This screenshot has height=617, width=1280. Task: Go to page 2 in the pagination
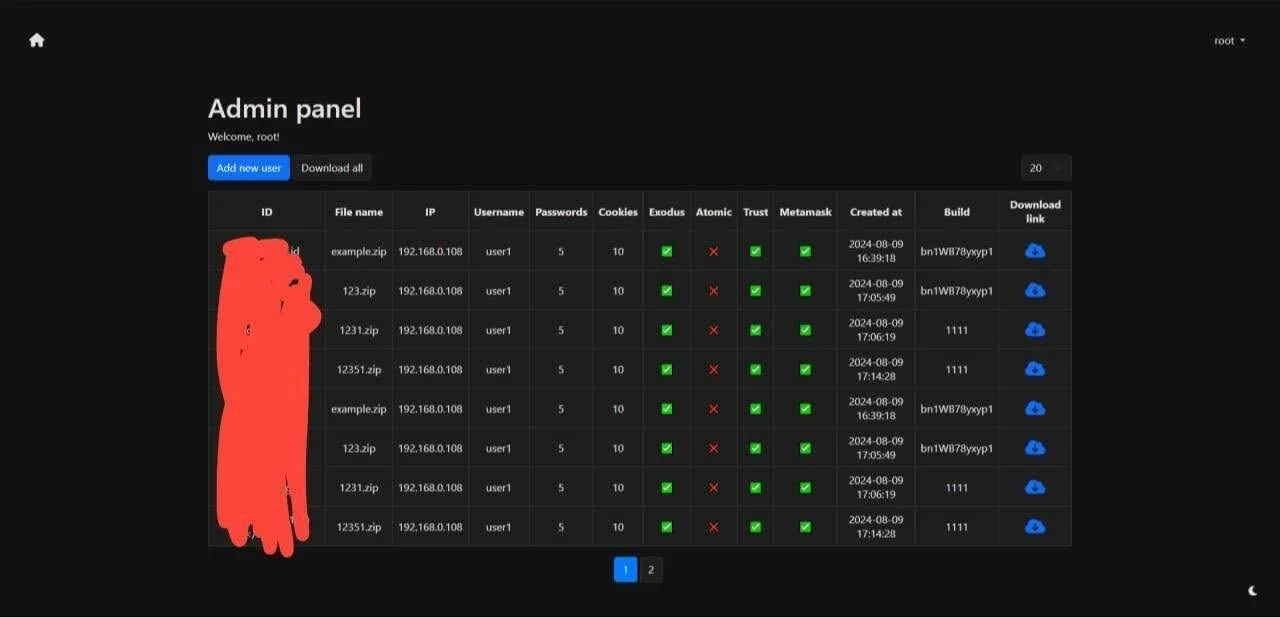pyautogui.click(x=651, y=569)
